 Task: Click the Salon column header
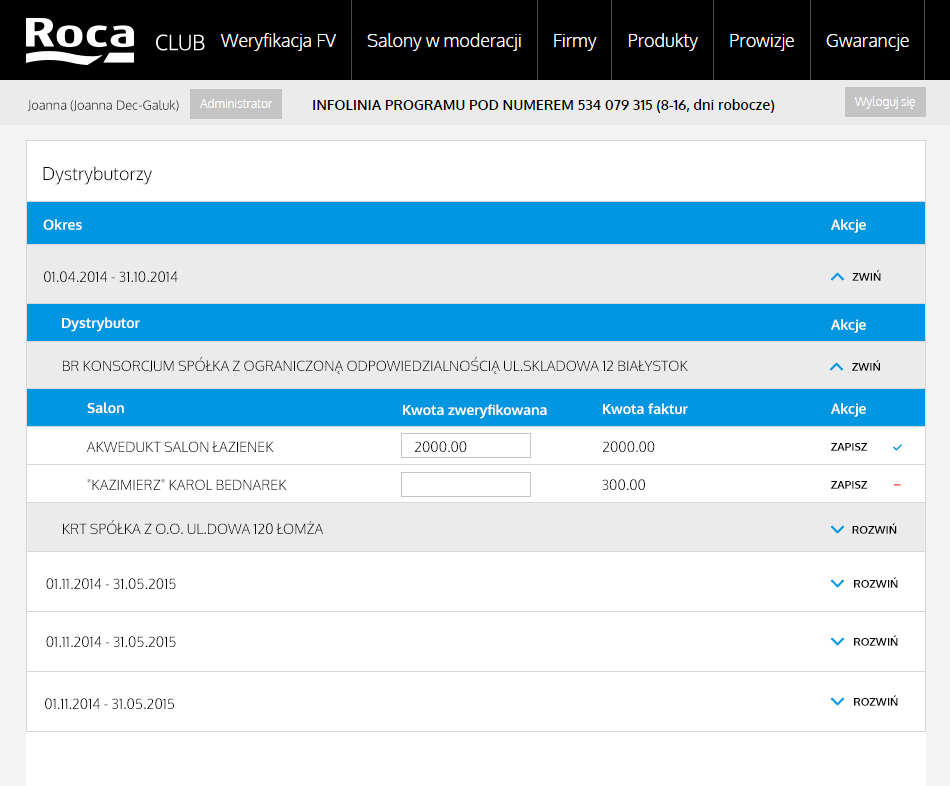coord(105,408)
